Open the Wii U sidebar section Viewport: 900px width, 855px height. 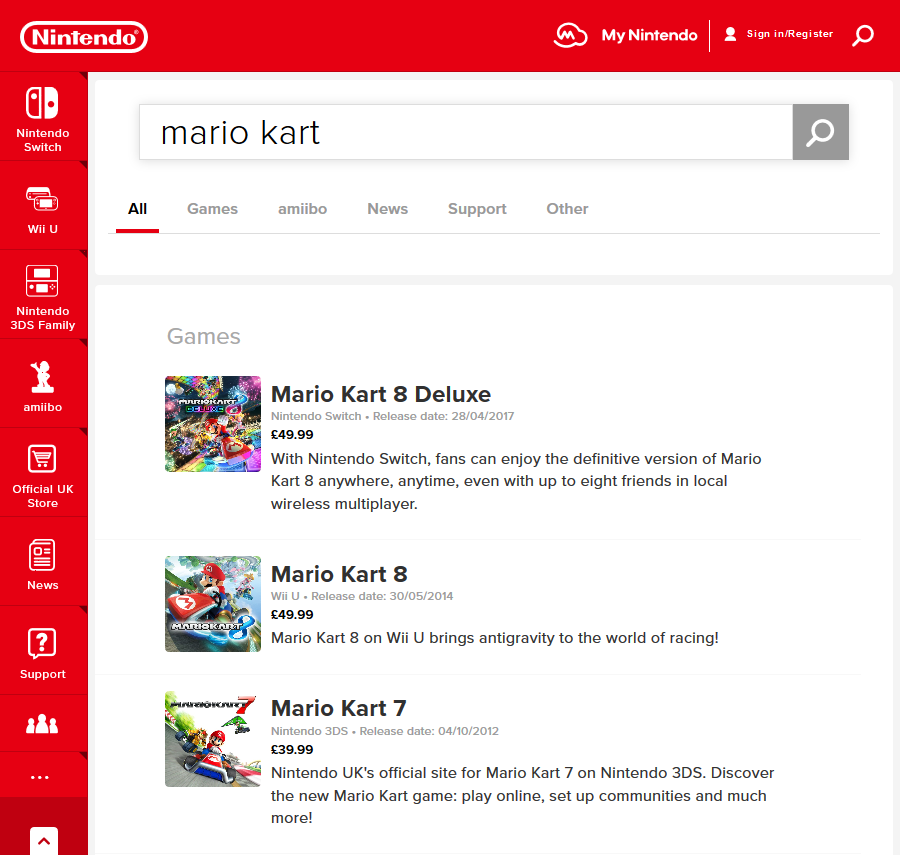coord(43,208)
